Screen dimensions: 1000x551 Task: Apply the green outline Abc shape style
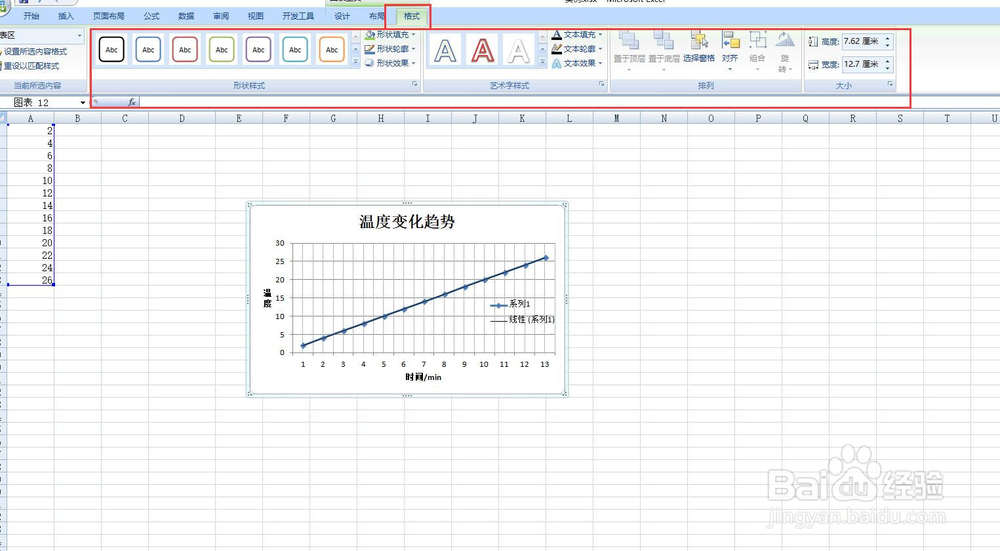(221, 49)
